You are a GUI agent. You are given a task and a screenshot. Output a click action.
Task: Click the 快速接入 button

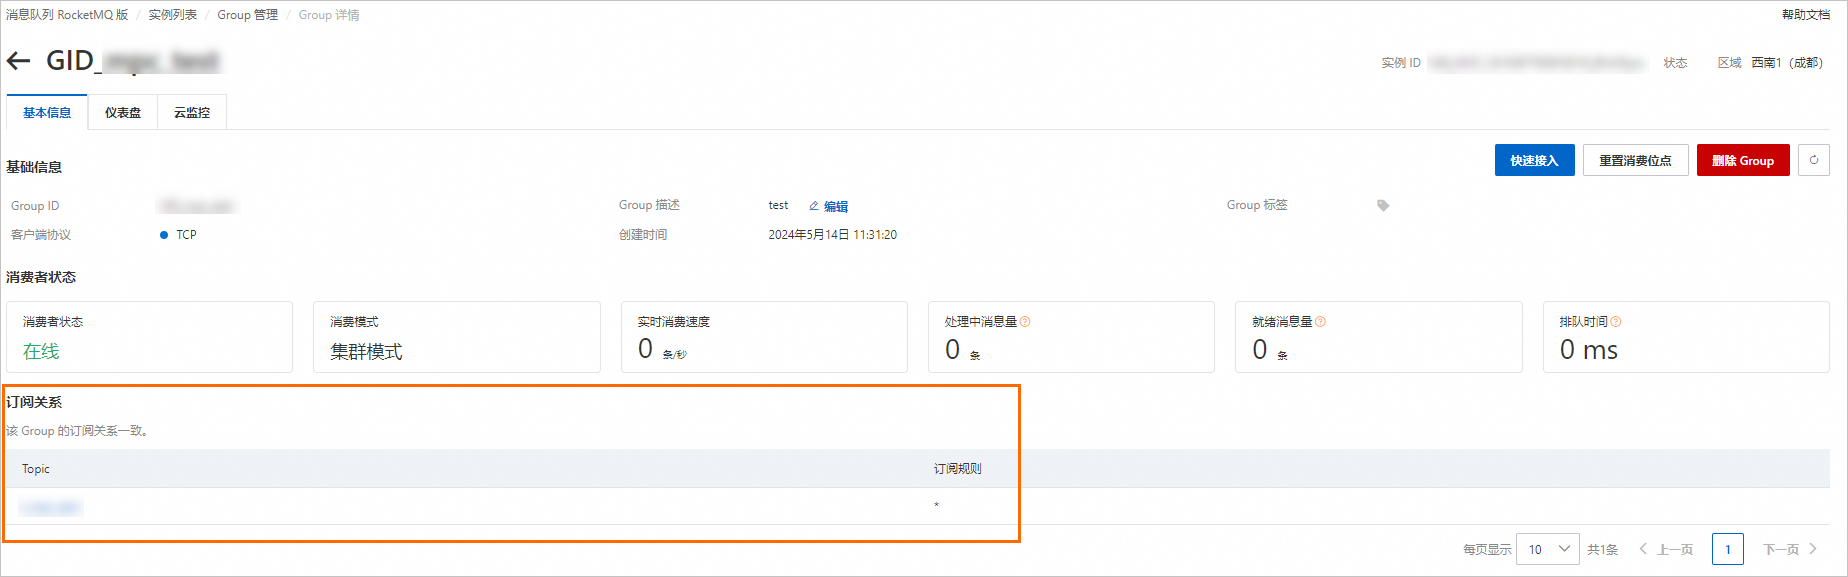[x=1535, y=160]
